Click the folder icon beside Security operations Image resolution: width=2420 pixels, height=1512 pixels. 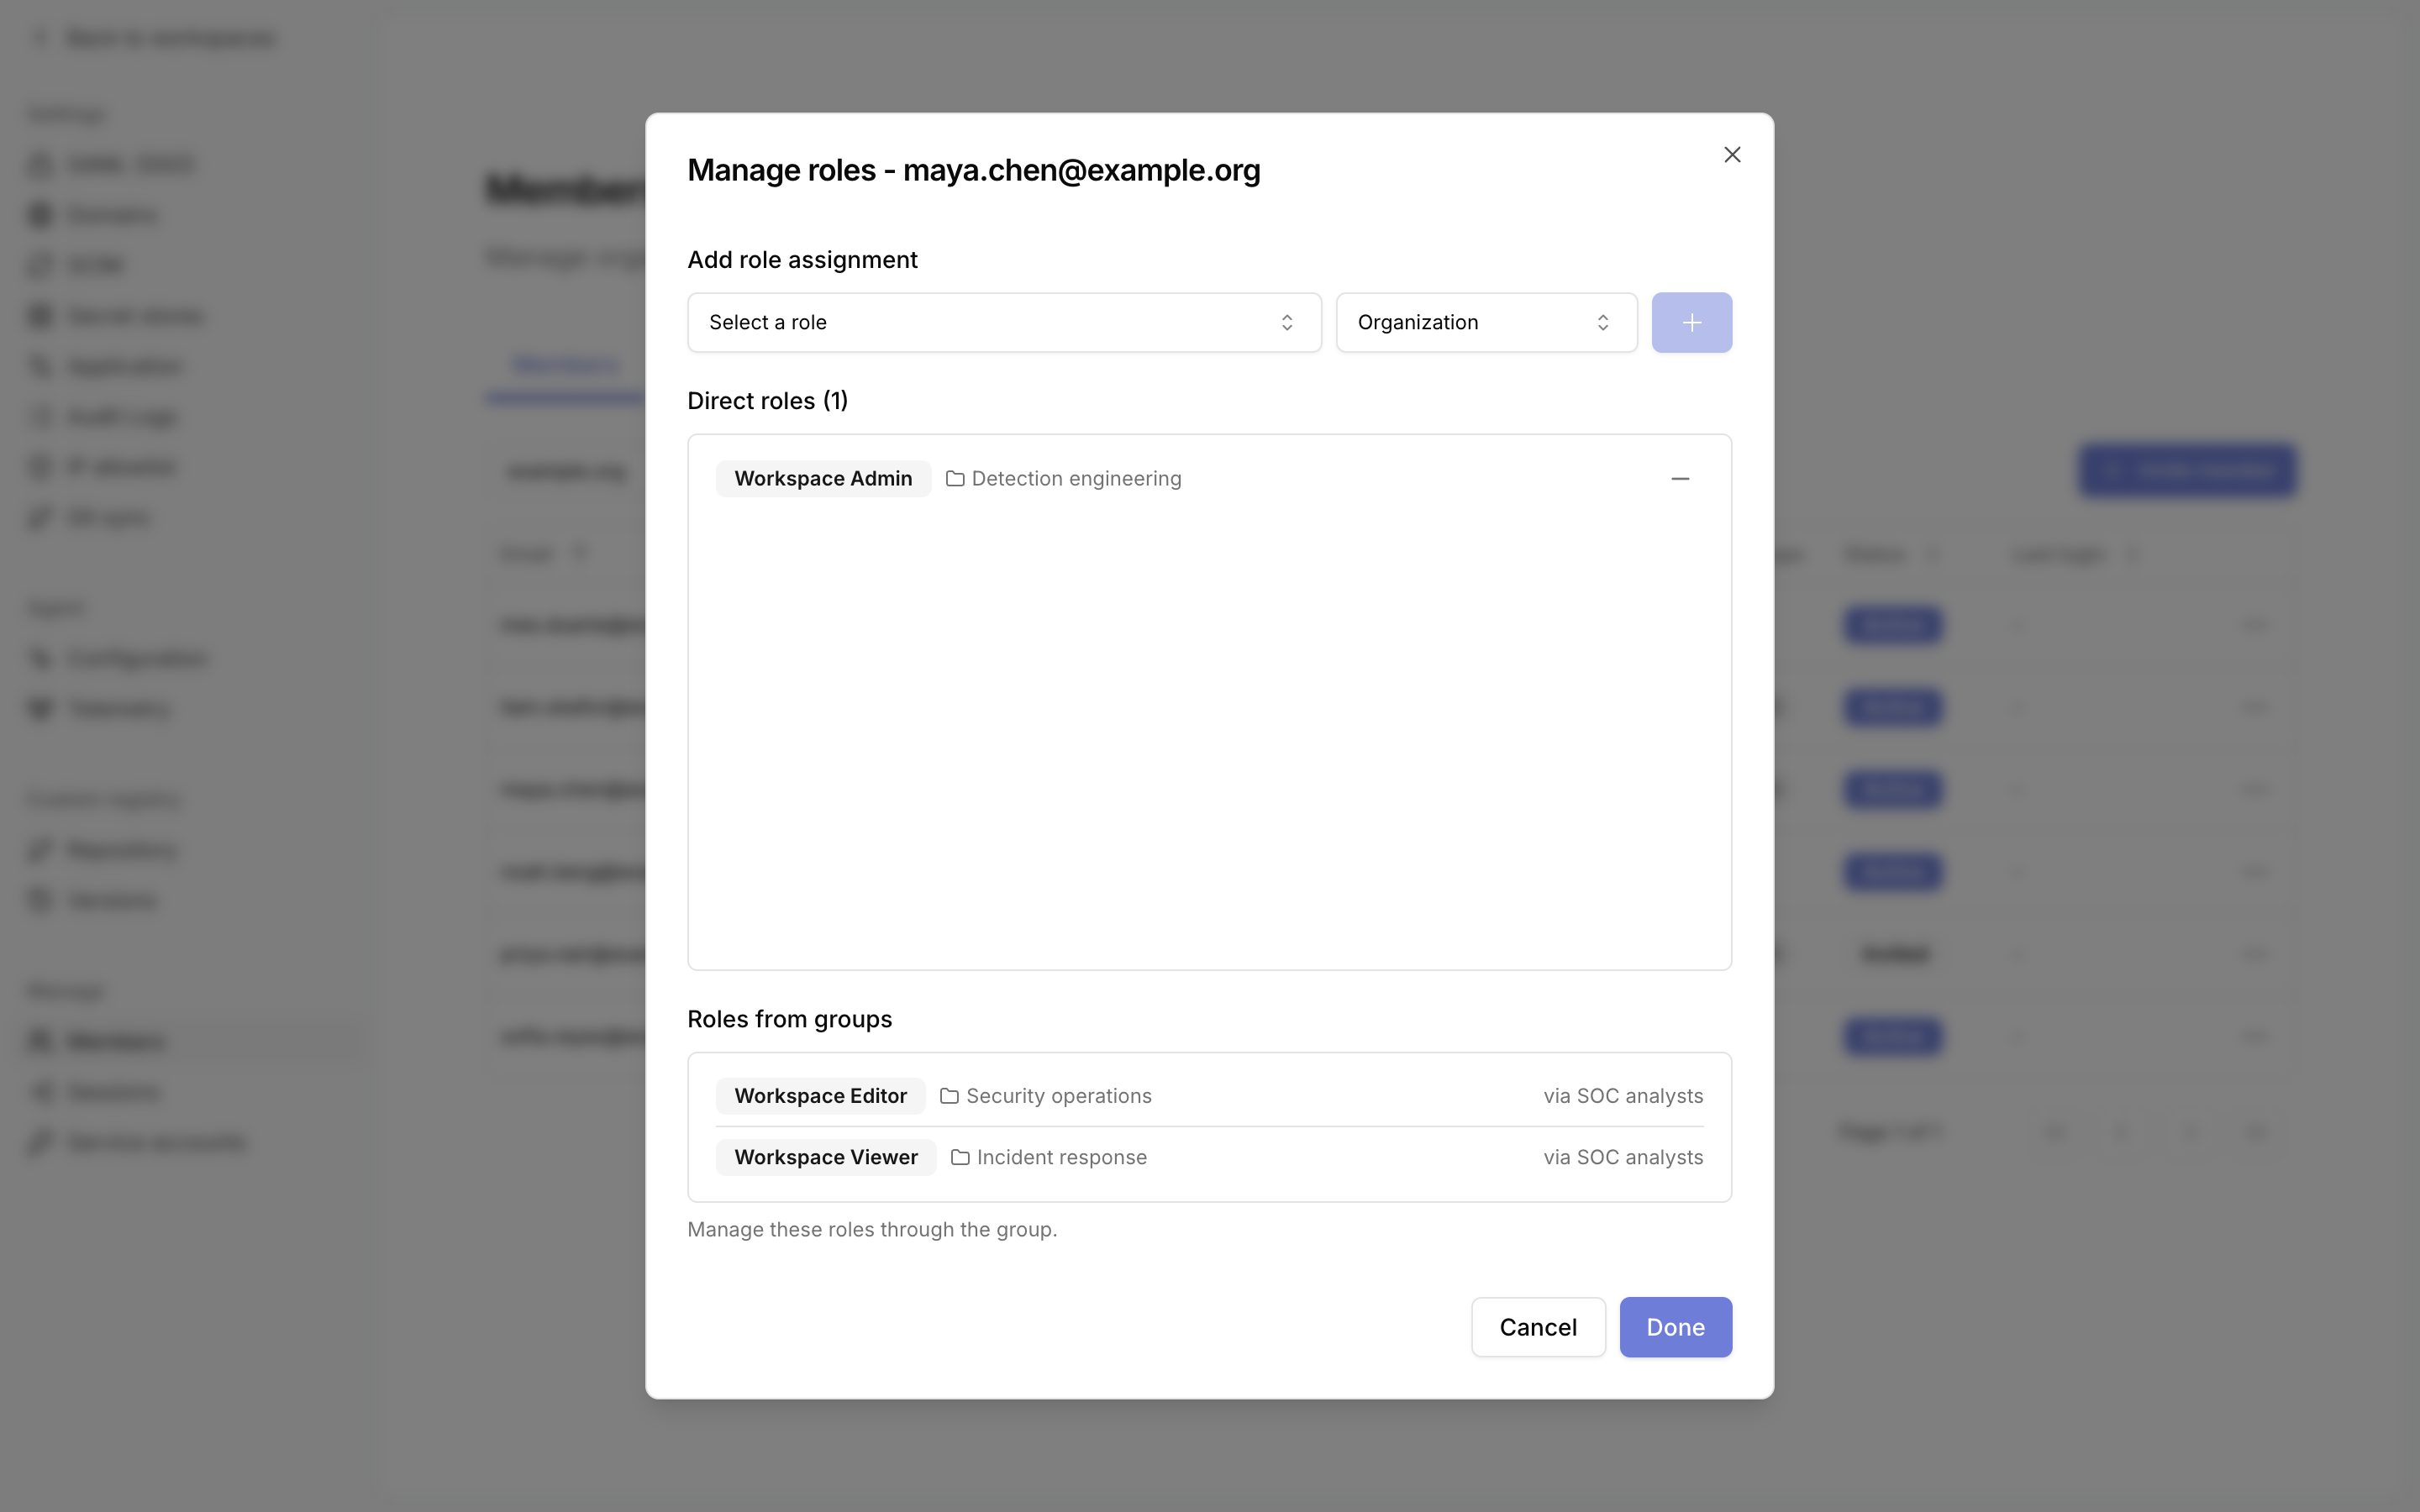pyautogui.click(x=949, y=1096)
